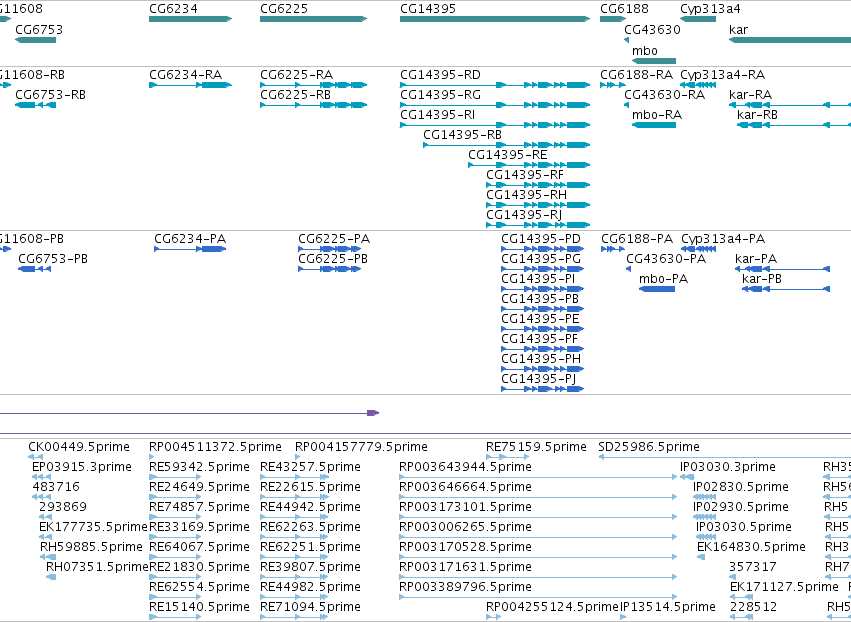Click protein CG14395-PE
851x622 pixels.
[x=540, y=319]
